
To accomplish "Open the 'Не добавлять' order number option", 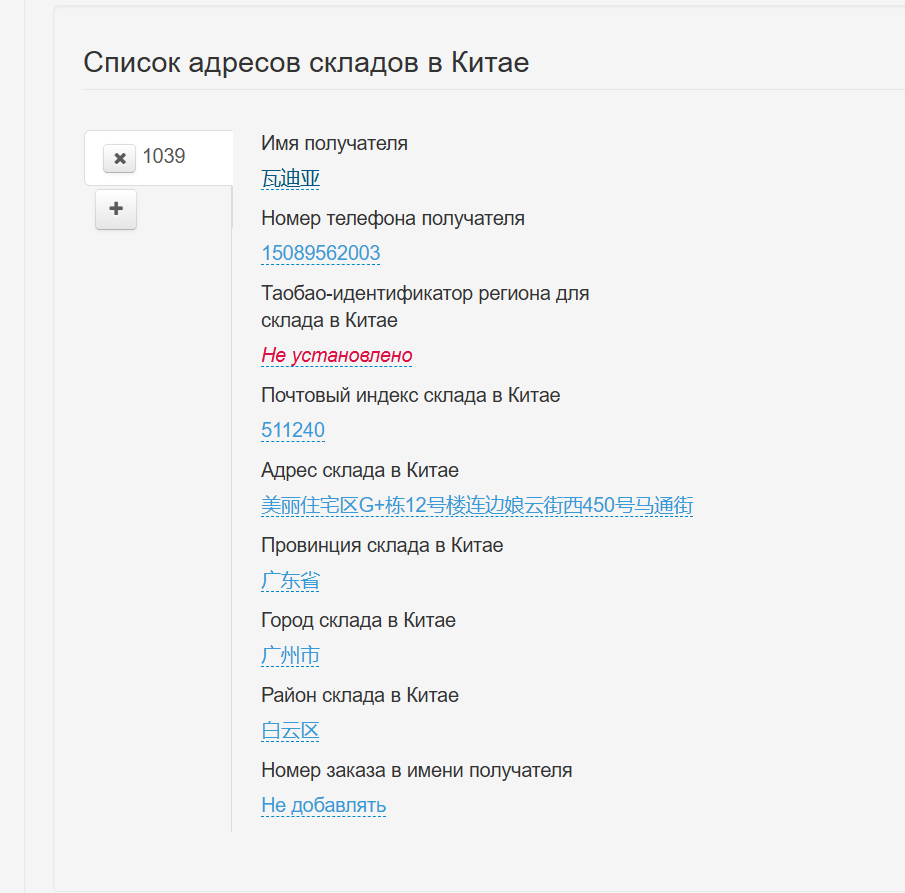I will pos(323,805).
